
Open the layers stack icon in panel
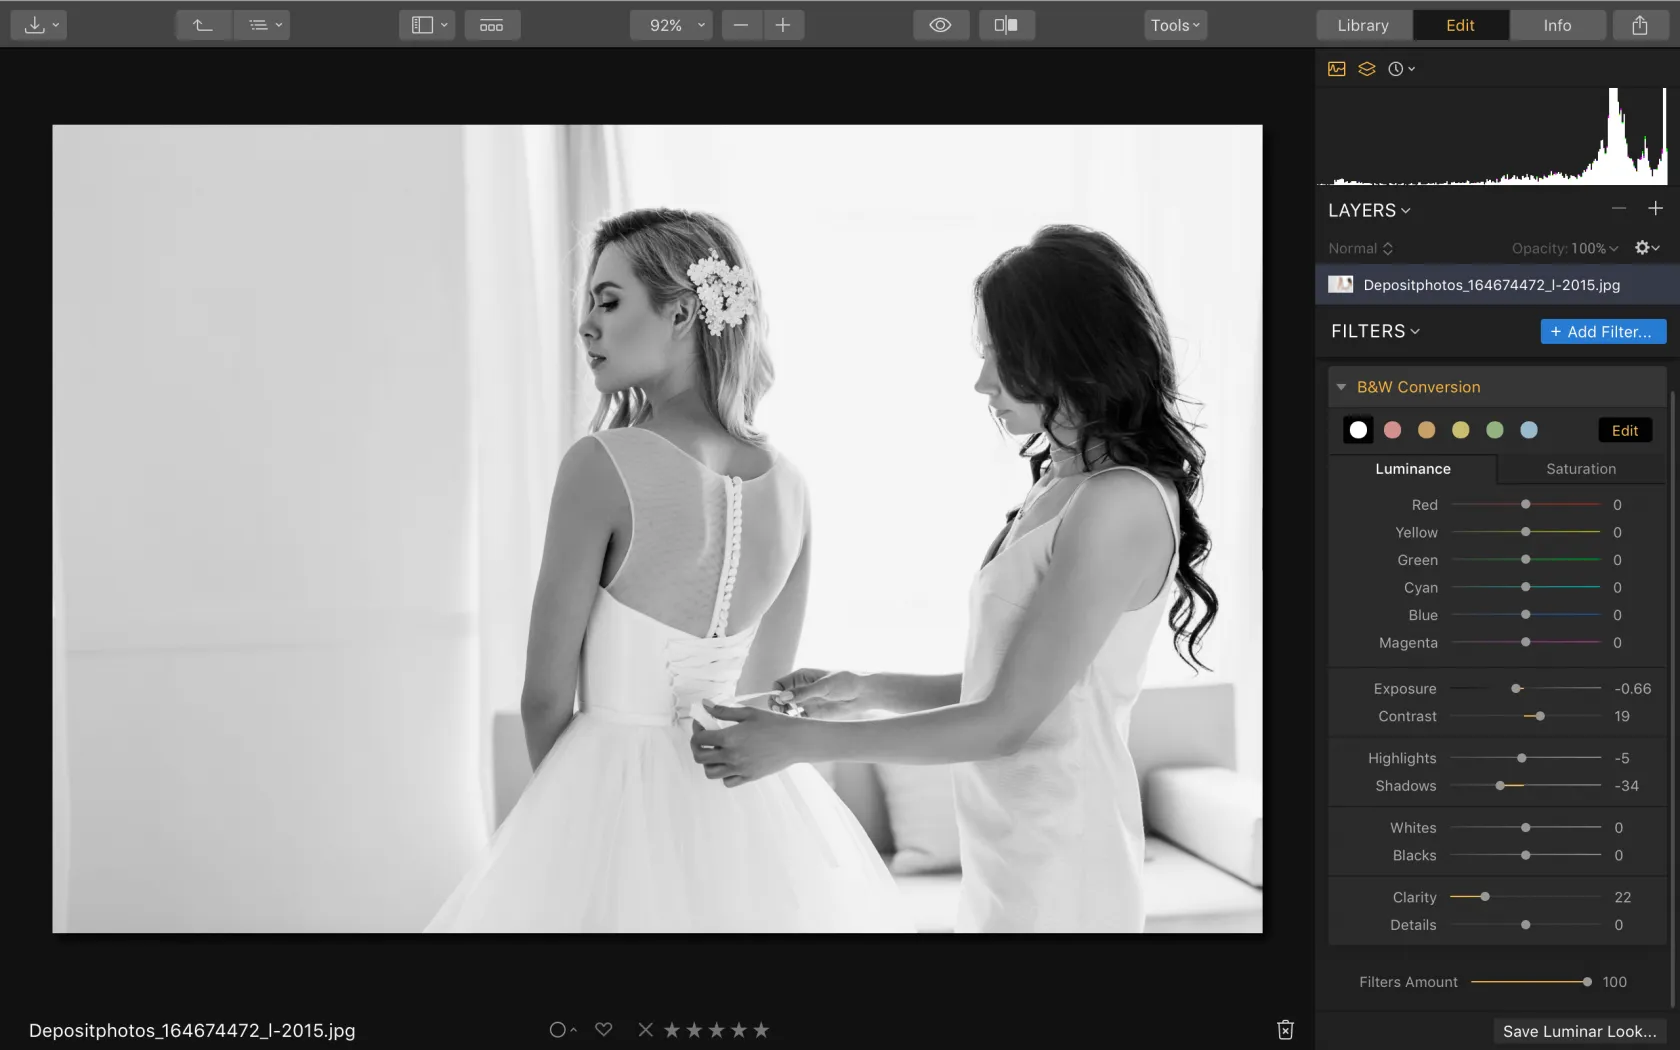coord(1366,69)
